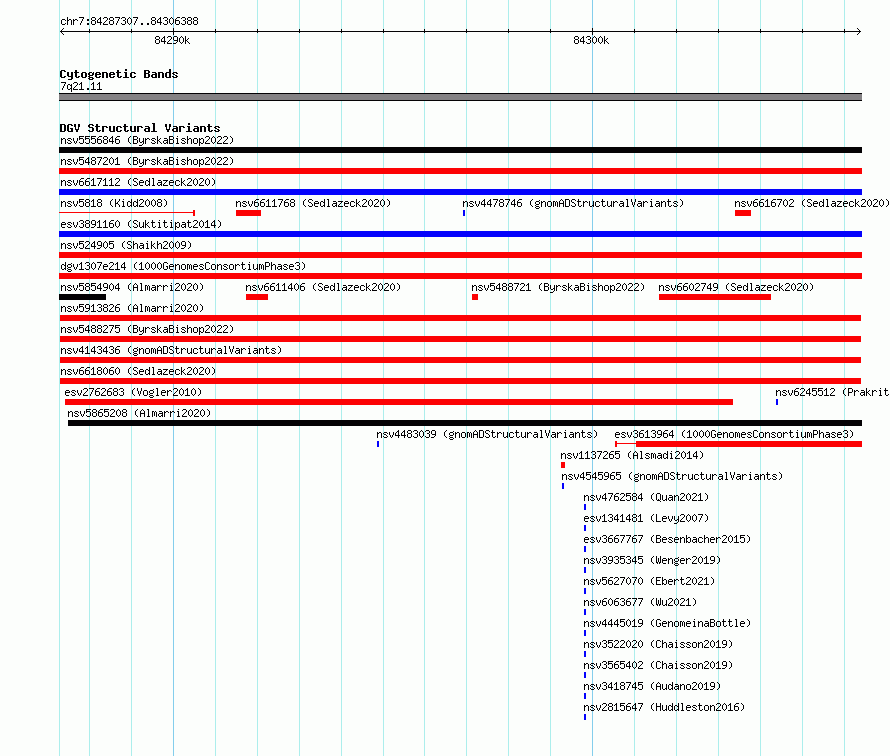The width and height of the screenshot is (890, 756).
Task: Select the nsv5487201 (ByrskaBishop2022) label
Action: tap(147, 161)
